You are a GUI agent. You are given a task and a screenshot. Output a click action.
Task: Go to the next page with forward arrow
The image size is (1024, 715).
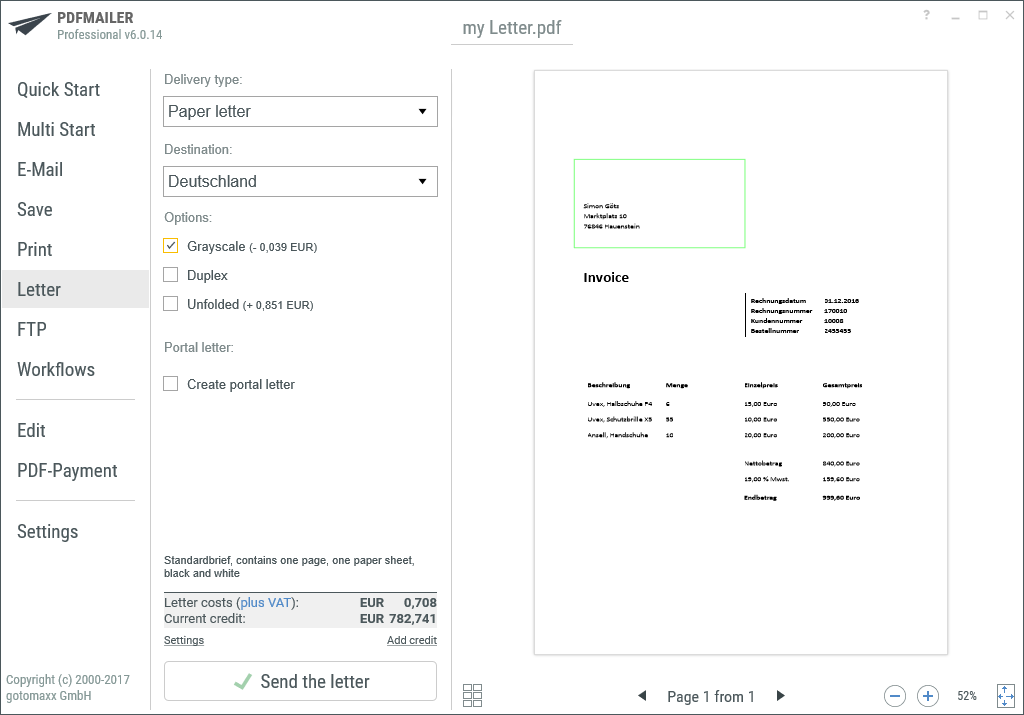click(x=780, y=695)
